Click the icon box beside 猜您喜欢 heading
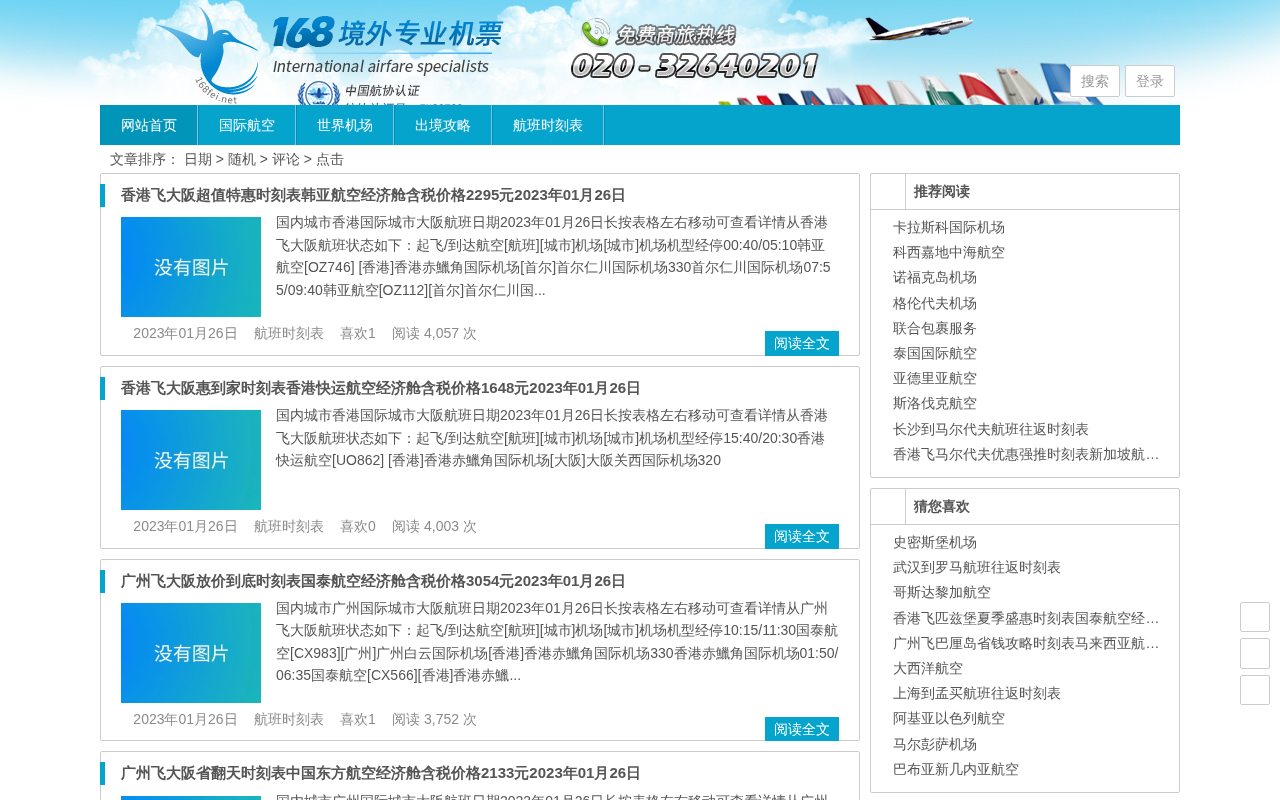This screenshot has width=1280, height=800. [x=888, y=507]
